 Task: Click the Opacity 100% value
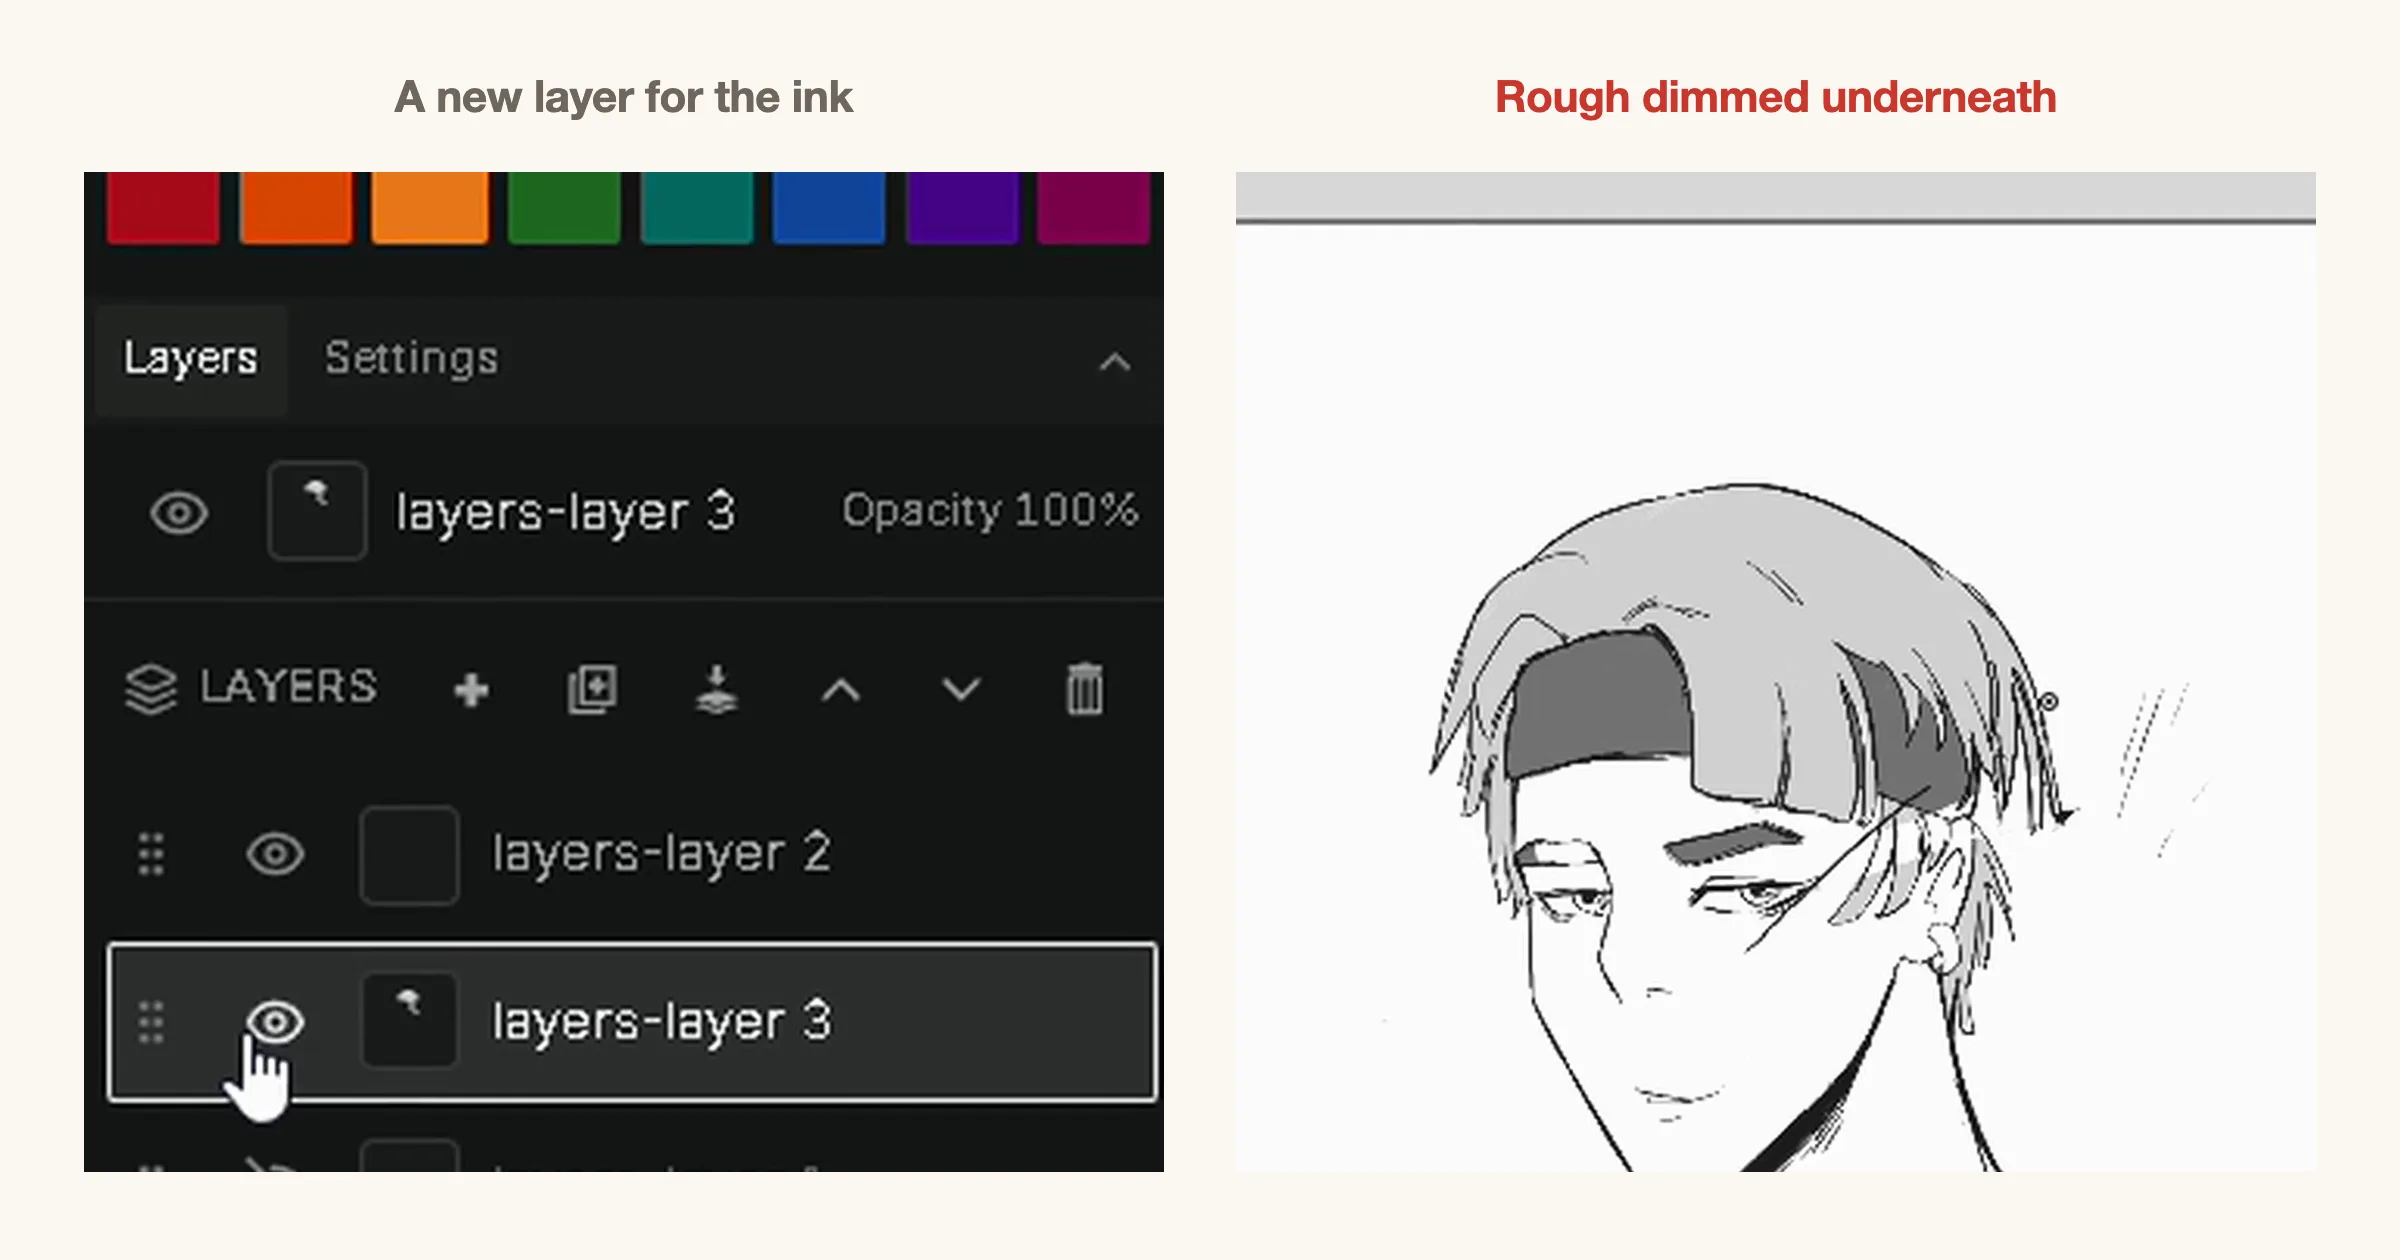pyautogui.click(x=990, y=510)
